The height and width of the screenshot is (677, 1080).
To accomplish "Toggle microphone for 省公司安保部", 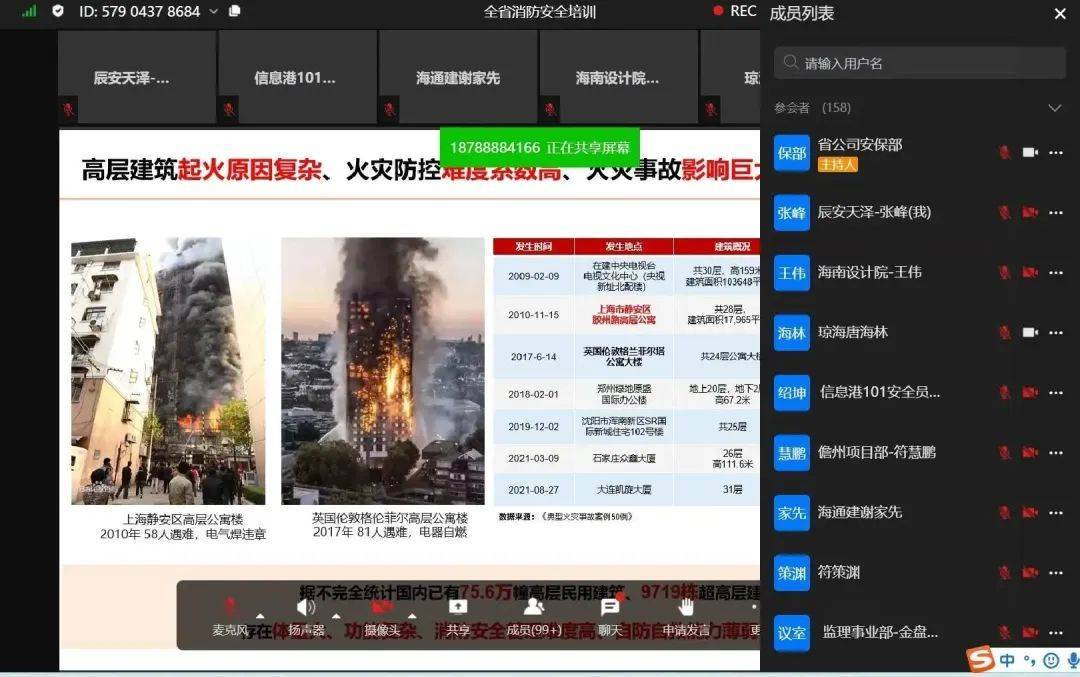I will 1005,152.
